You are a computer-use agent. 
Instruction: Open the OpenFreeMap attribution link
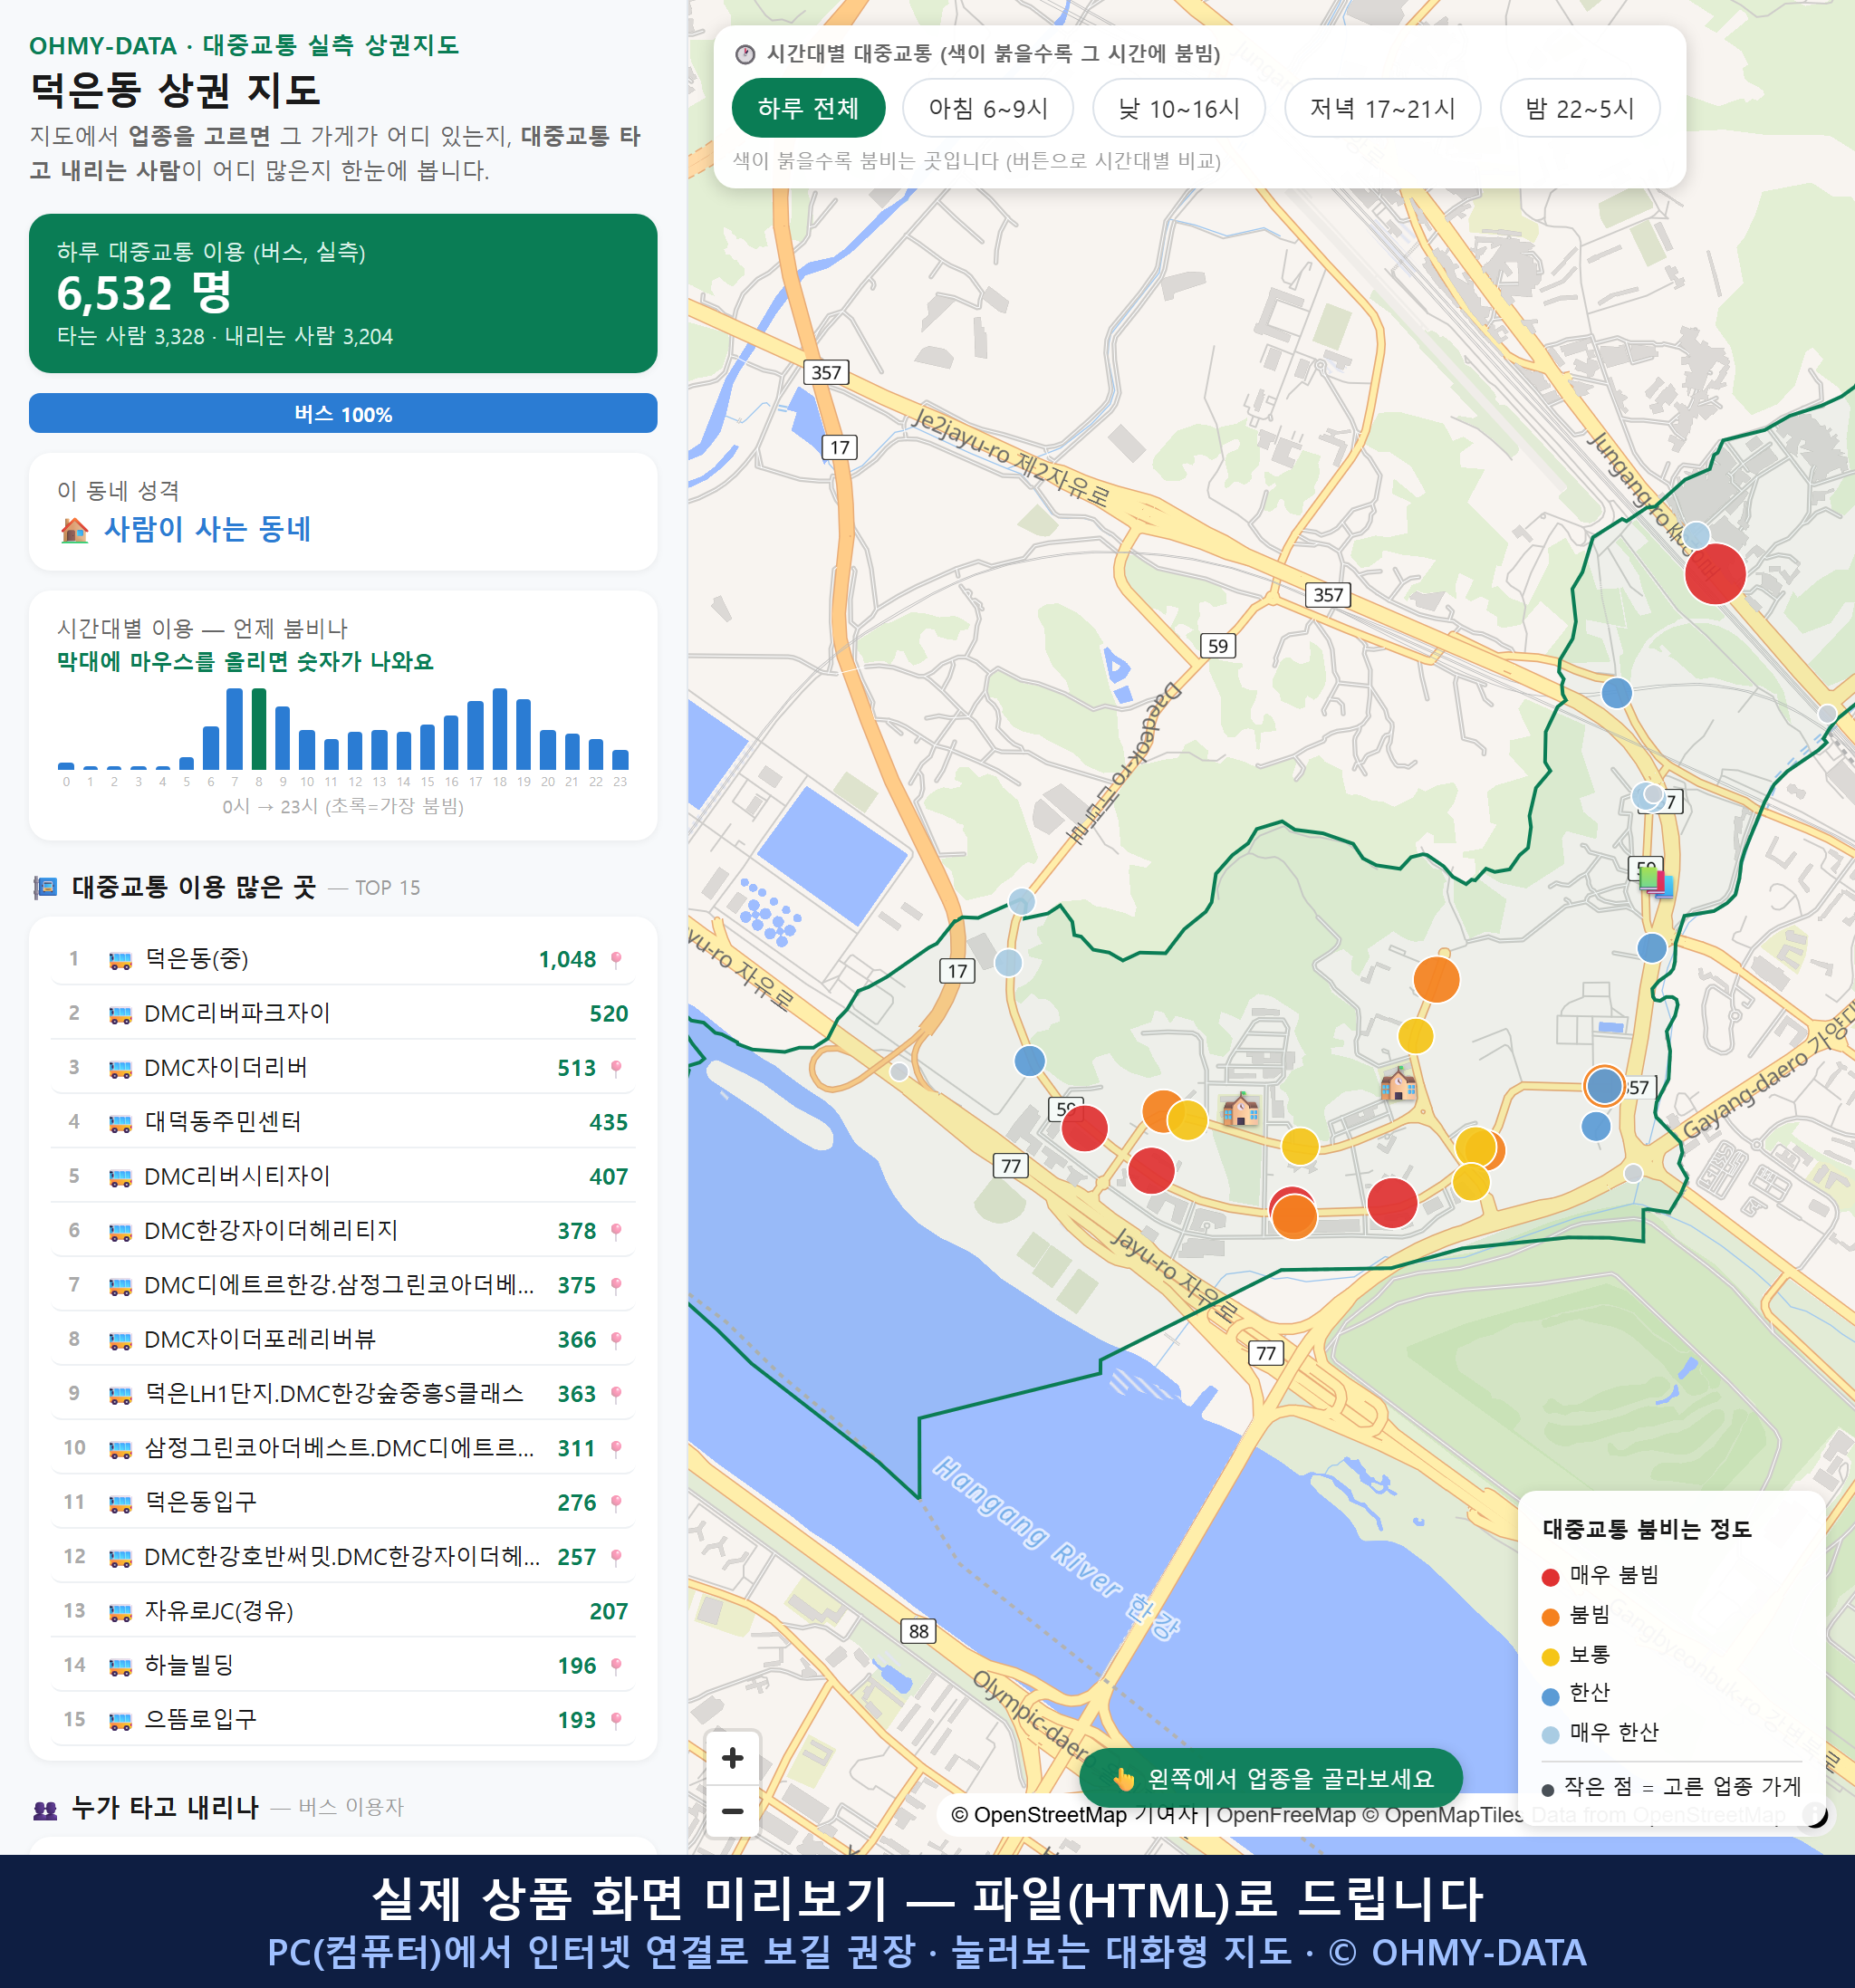pyautogui.click(x=1285, y=1814)
